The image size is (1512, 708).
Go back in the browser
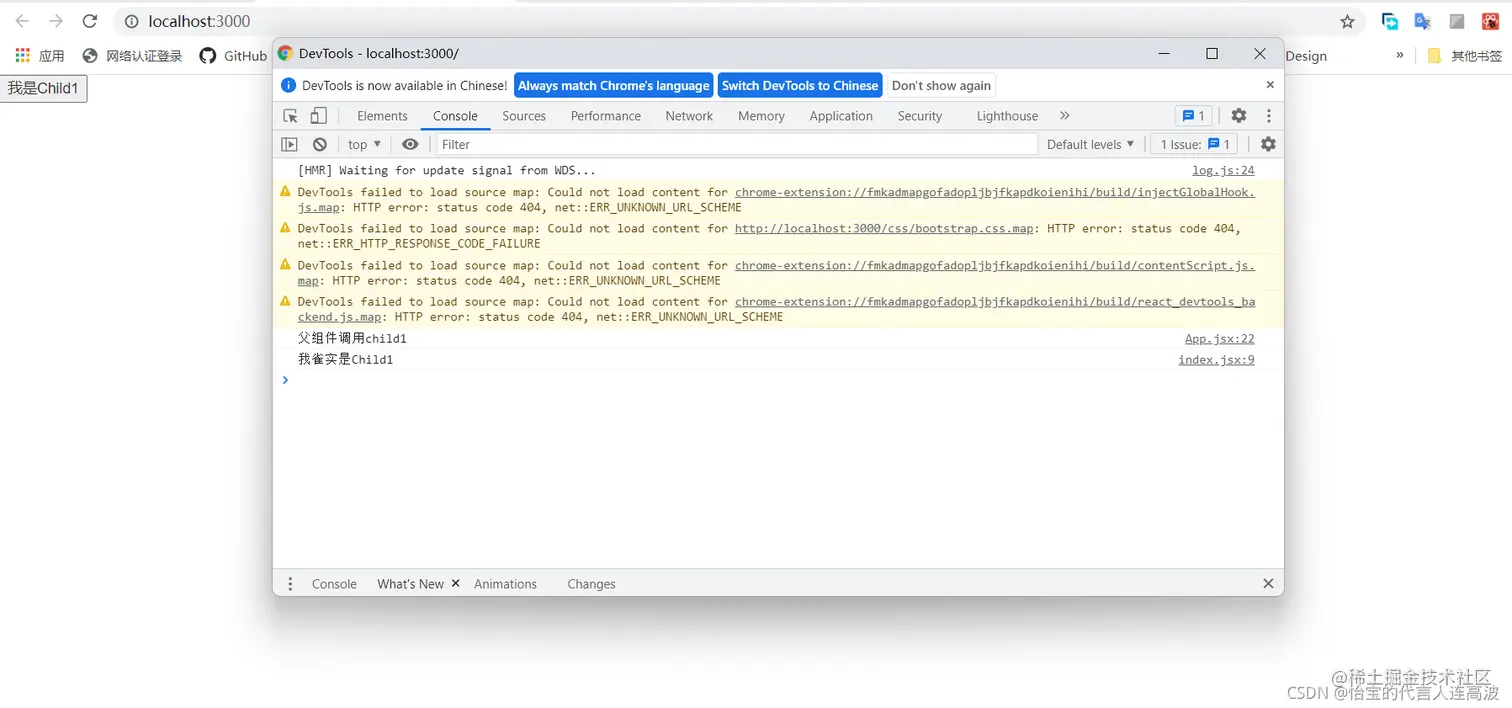(22, 21)
